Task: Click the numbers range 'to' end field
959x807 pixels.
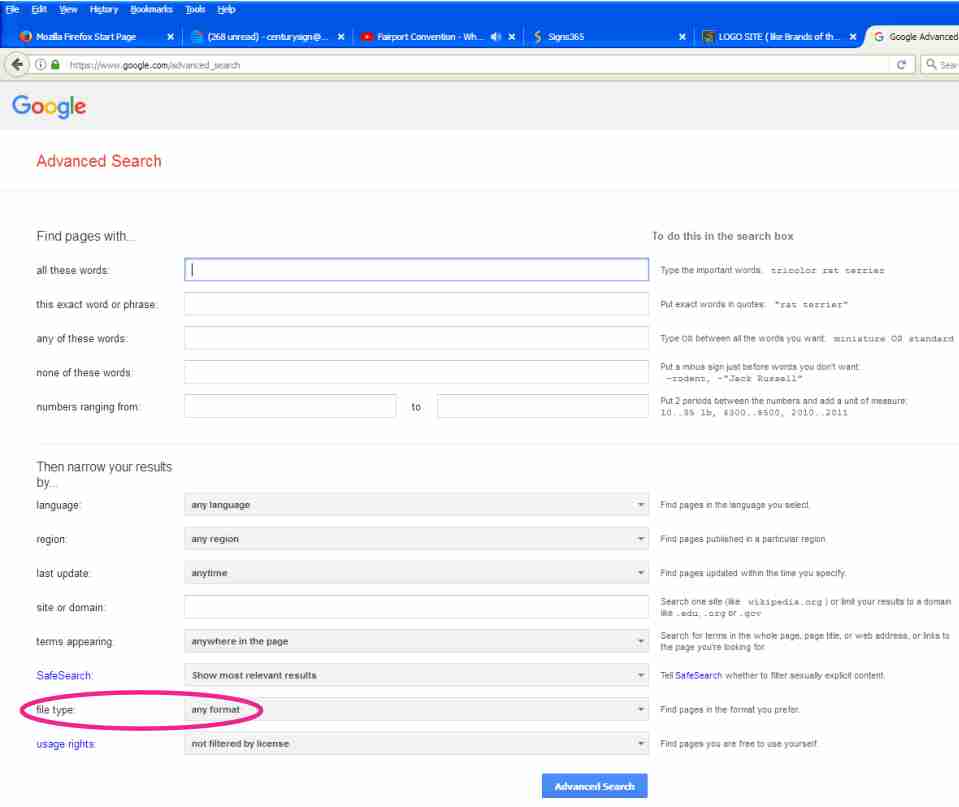Action: click(x=542, y=407)
